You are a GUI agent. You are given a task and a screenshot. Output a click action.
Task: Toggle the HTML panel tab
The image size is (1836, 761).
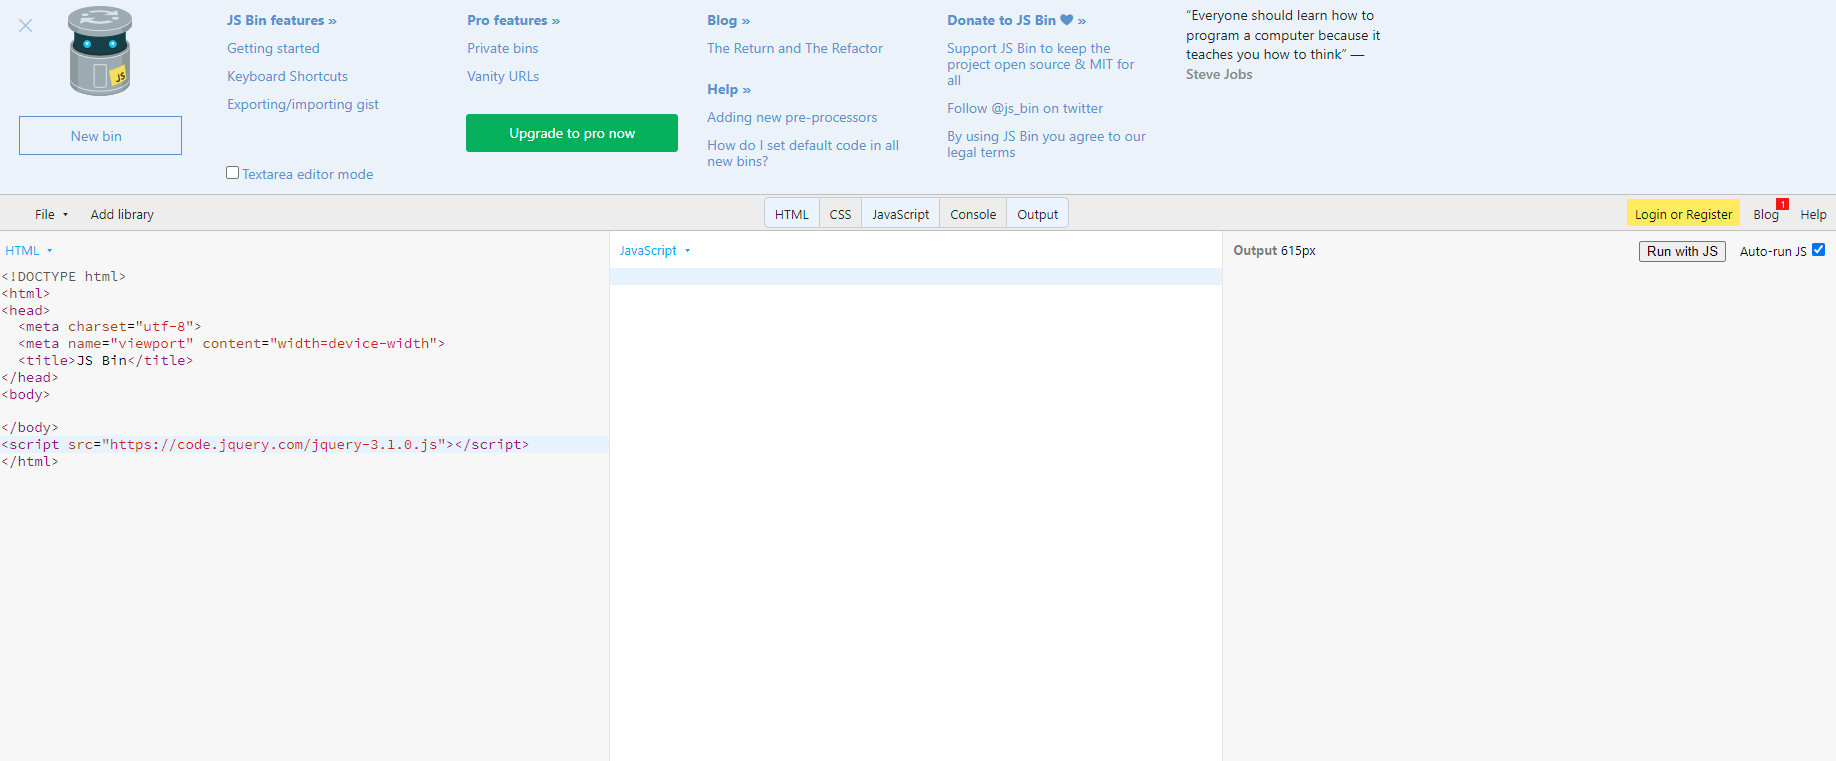tap(792, 214)
